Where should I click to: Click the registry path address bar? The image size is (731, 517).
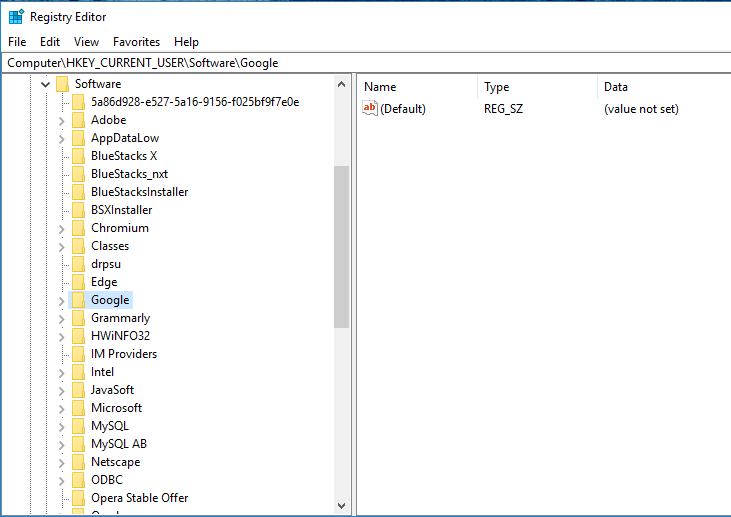[x=365, y=62]
